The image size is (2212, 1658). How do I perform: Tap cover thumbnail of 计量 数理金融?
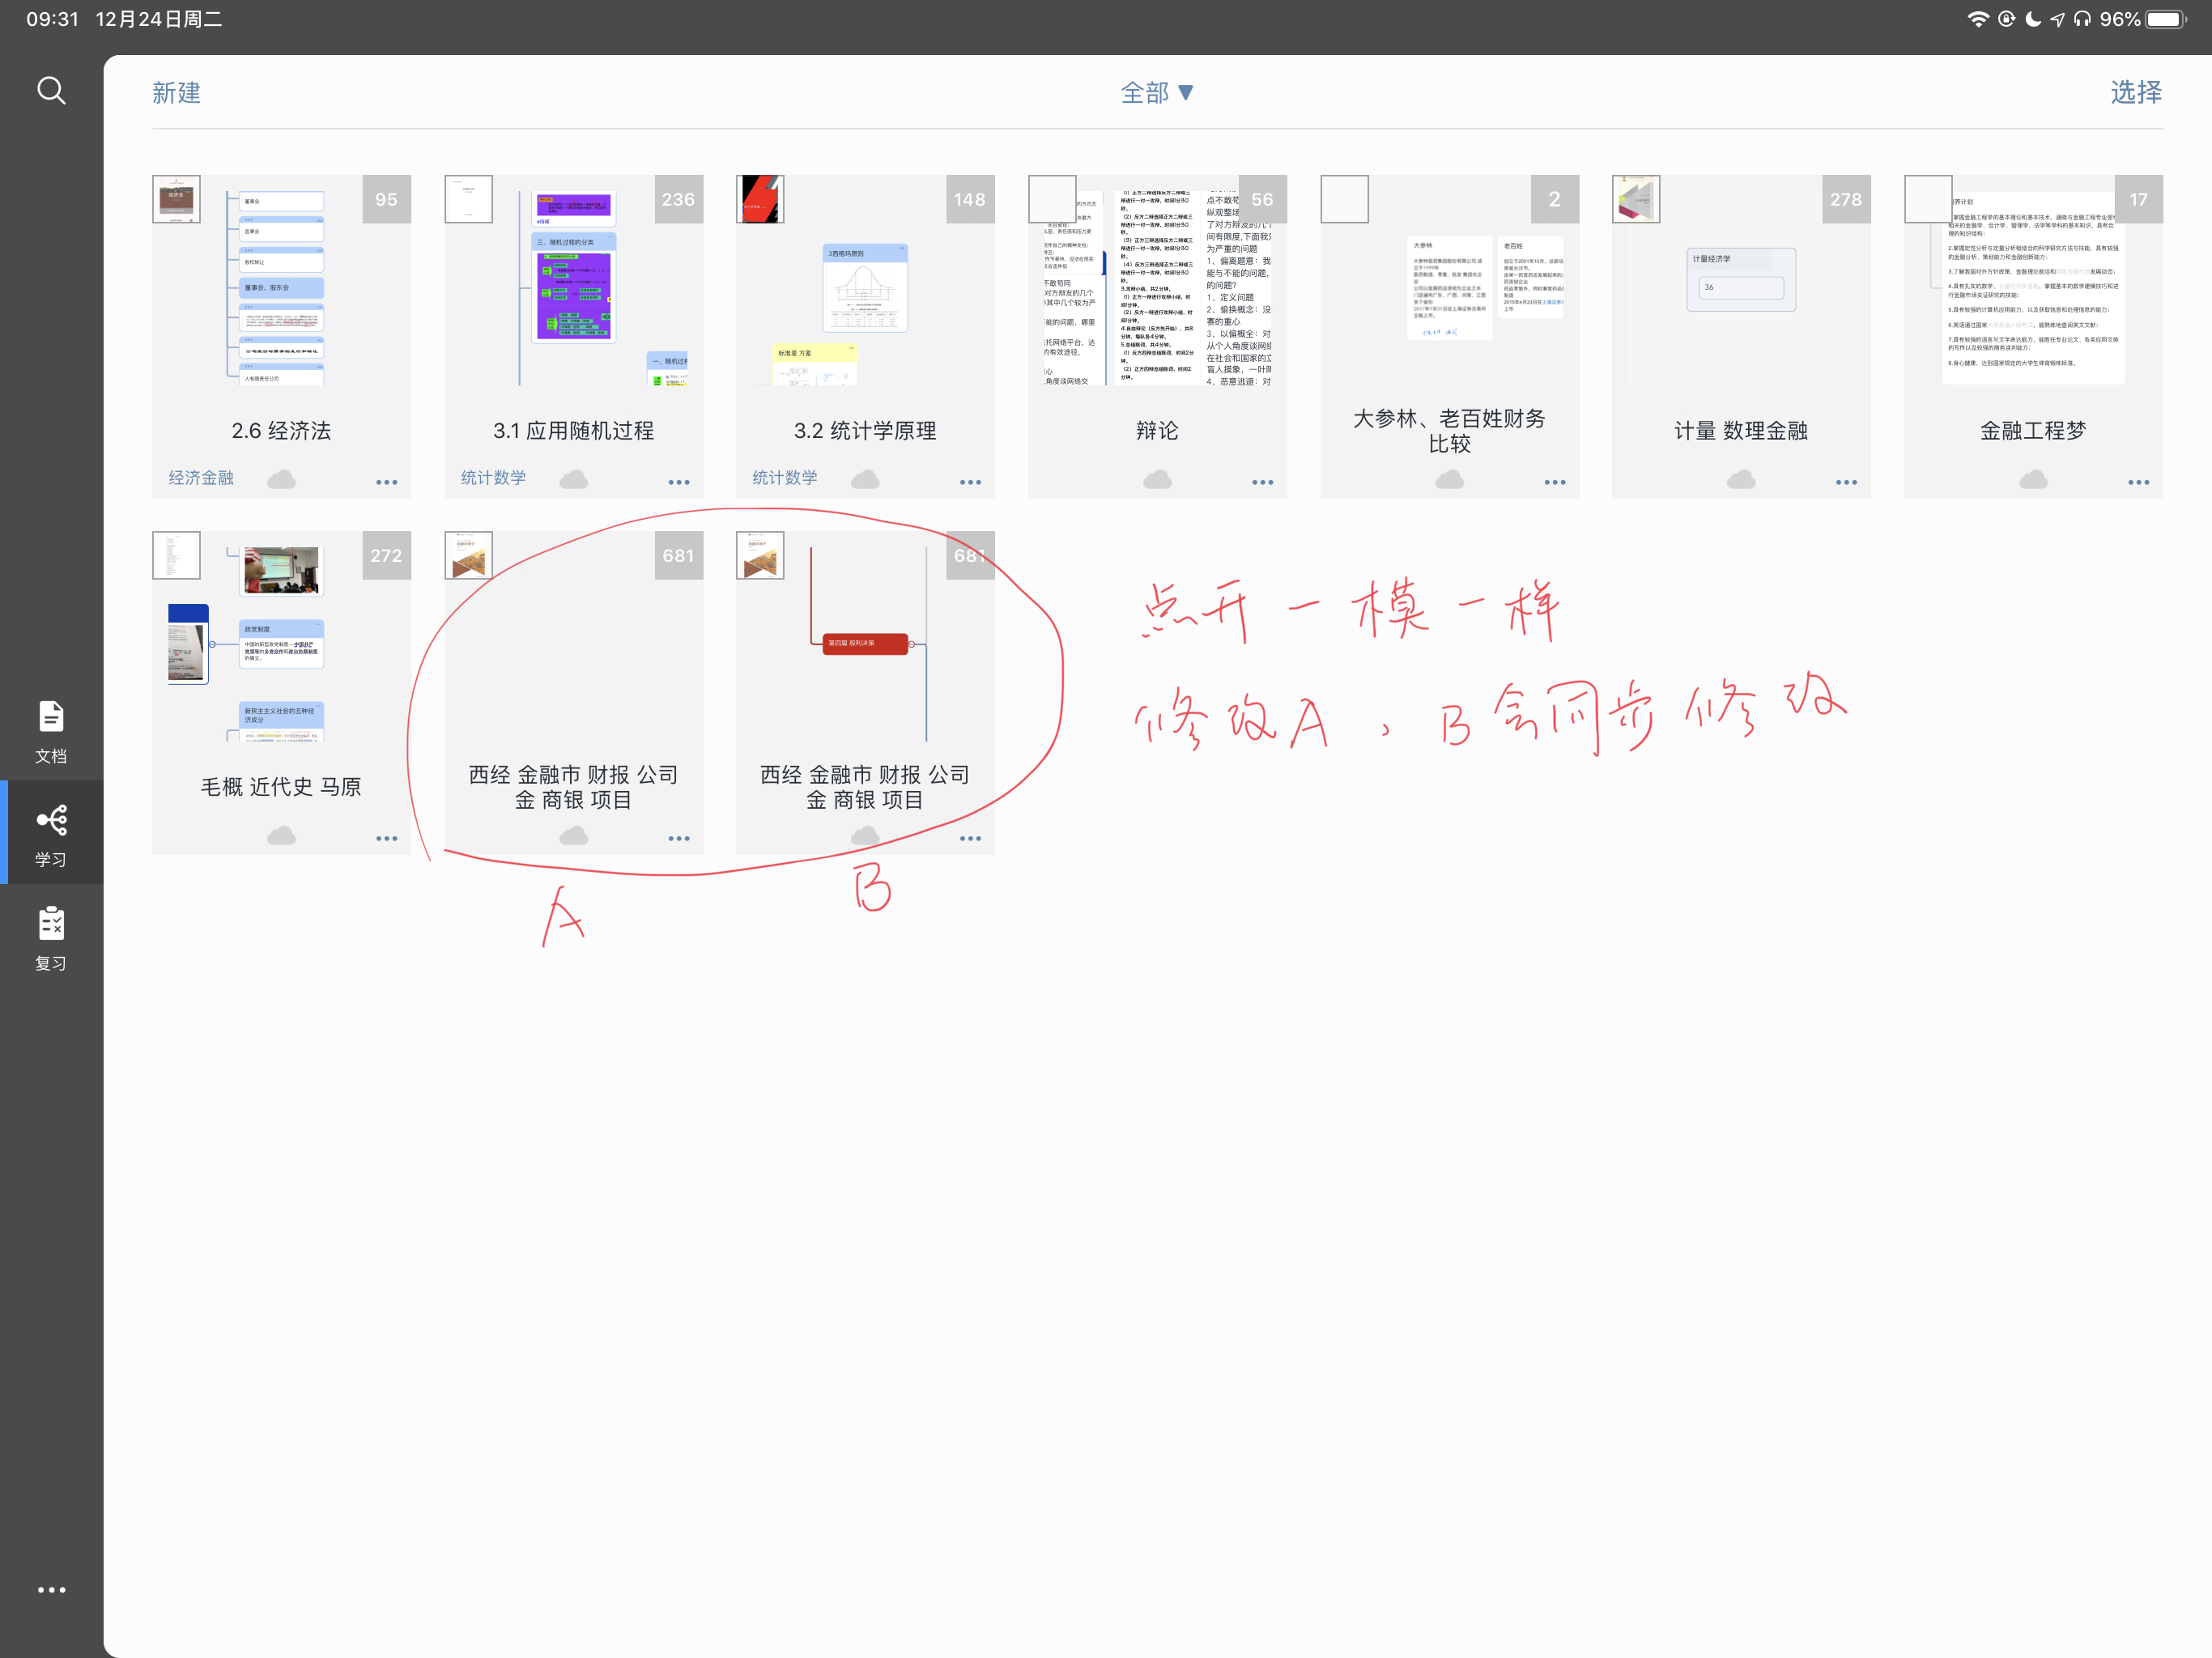1636,199
